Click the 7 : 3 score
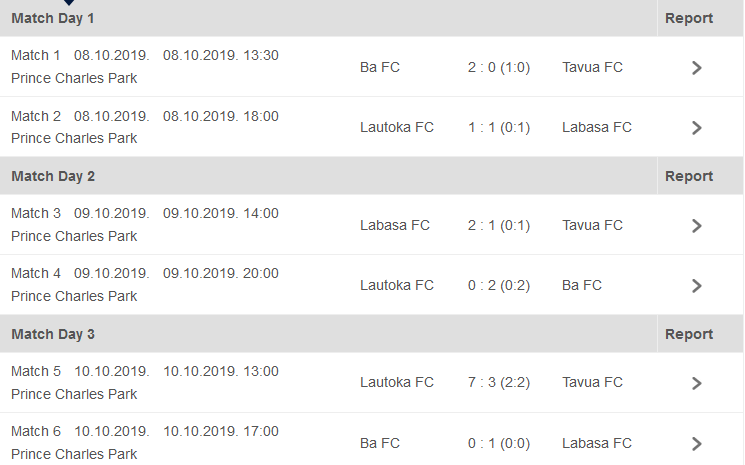The height and width of the screenshot is (465, 745). tap(483, 382)
